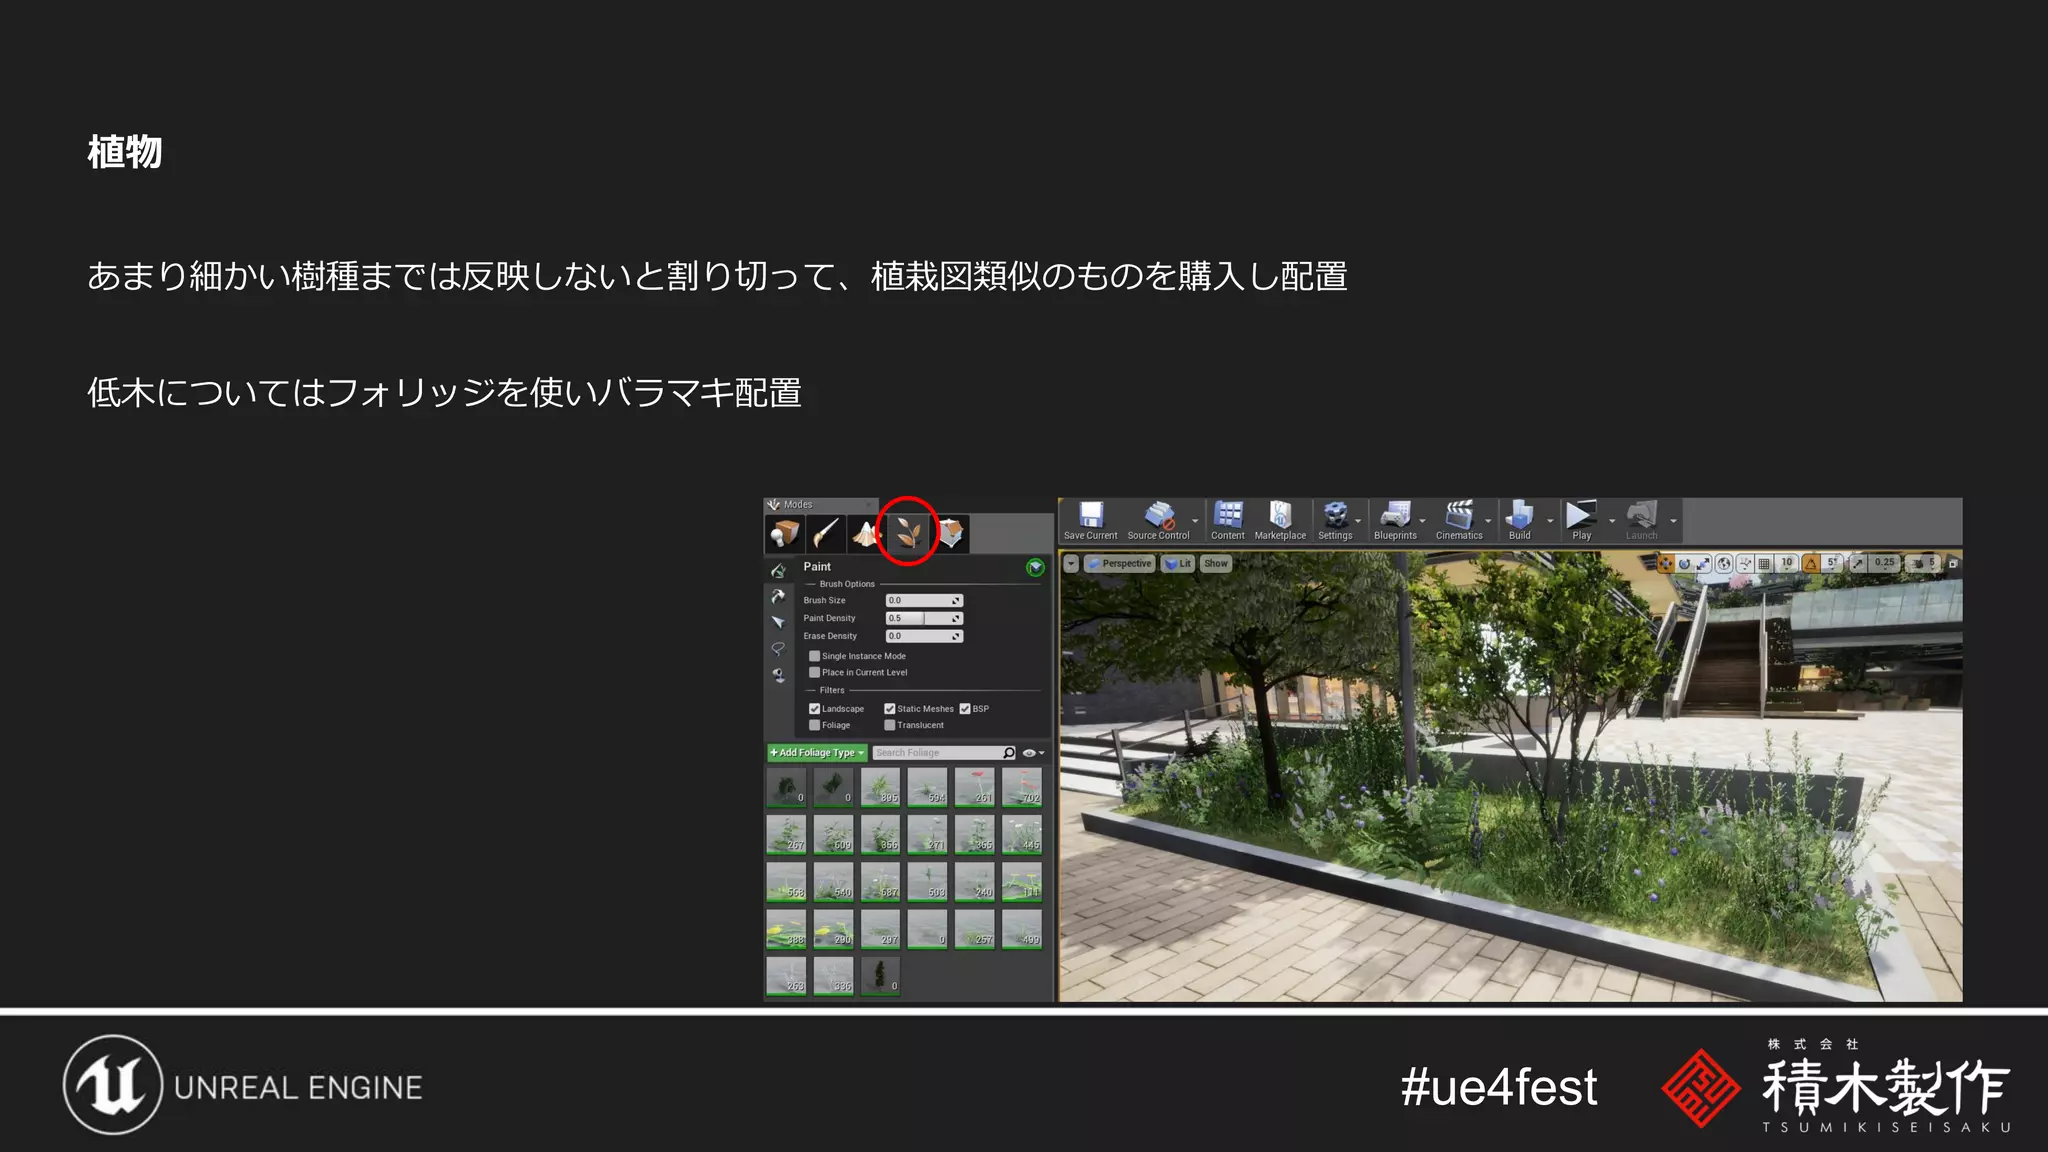The width and height of the screenshot is (2048, 1152).
Task: Expand the Cinematics dropdown arrow
Action: click(x=1488, y=521)
